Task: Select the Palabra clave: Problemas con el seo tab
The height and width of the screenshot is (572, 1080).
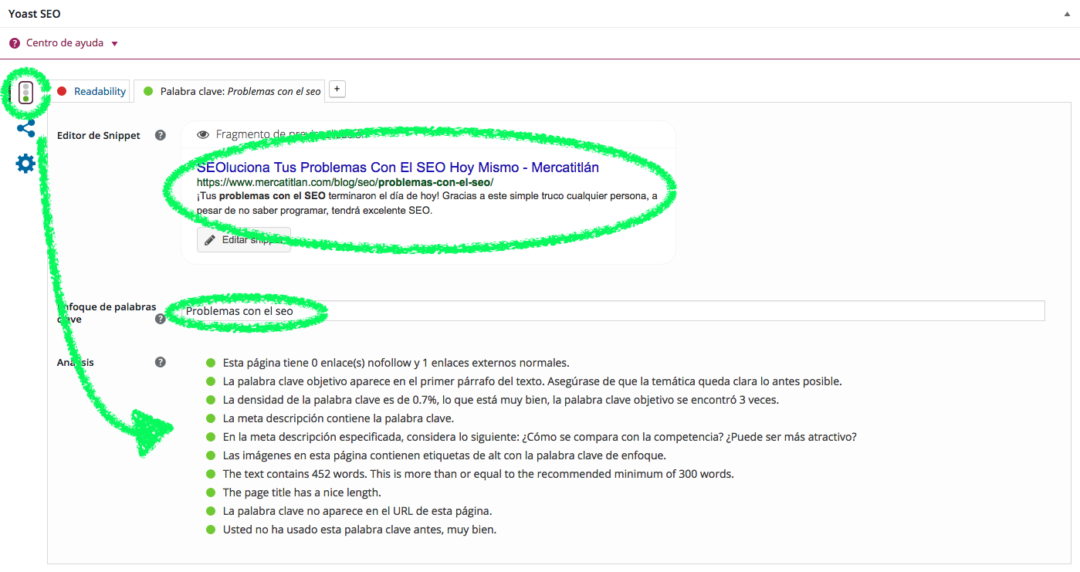Action: (x=231, y=91)
